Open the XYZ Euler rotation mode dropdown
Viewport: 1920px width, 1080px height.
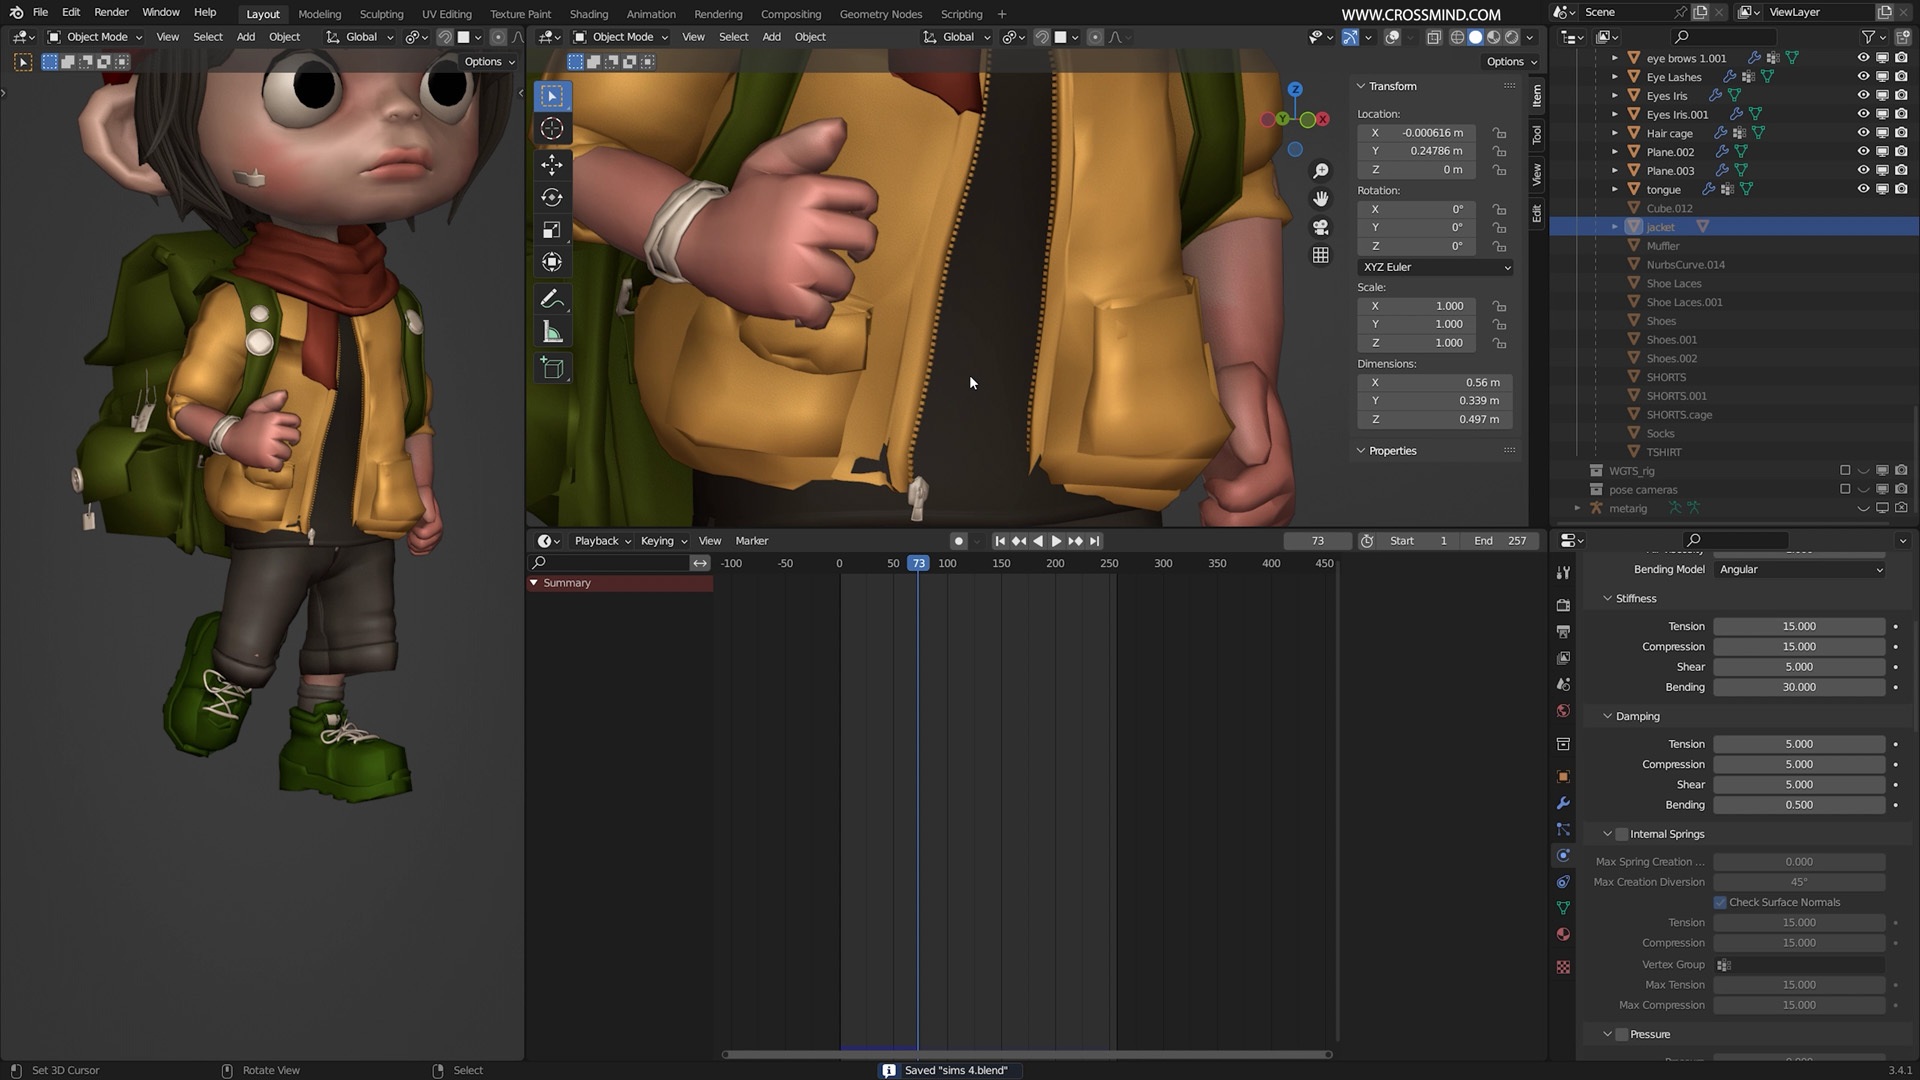pyautogui.click(x=1436, y=267)
